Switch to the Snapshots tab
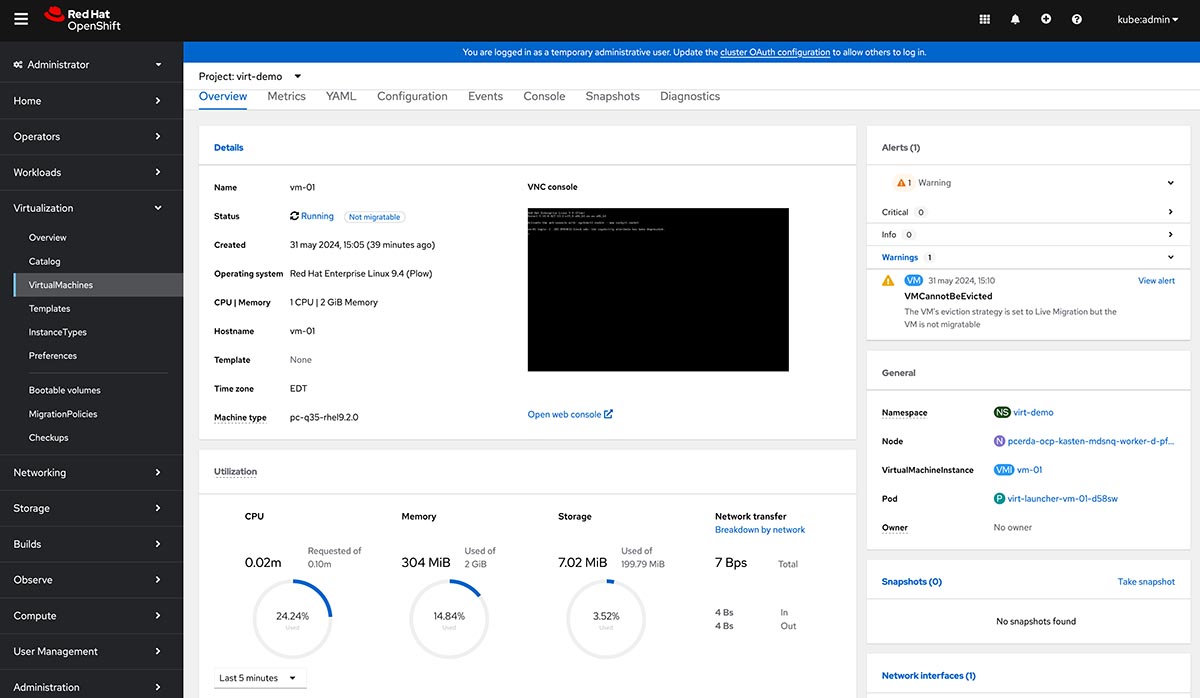 click(612, 96)
